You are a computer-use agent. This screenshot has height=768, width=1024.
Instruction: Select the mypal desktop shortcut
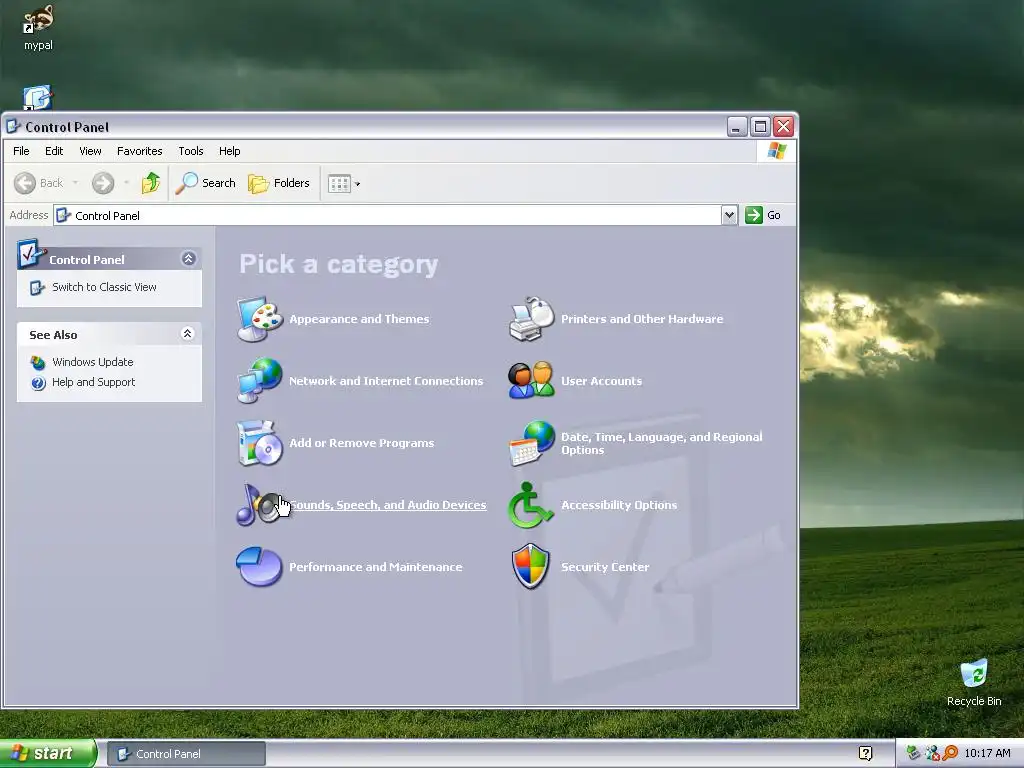tap(38, 27)
